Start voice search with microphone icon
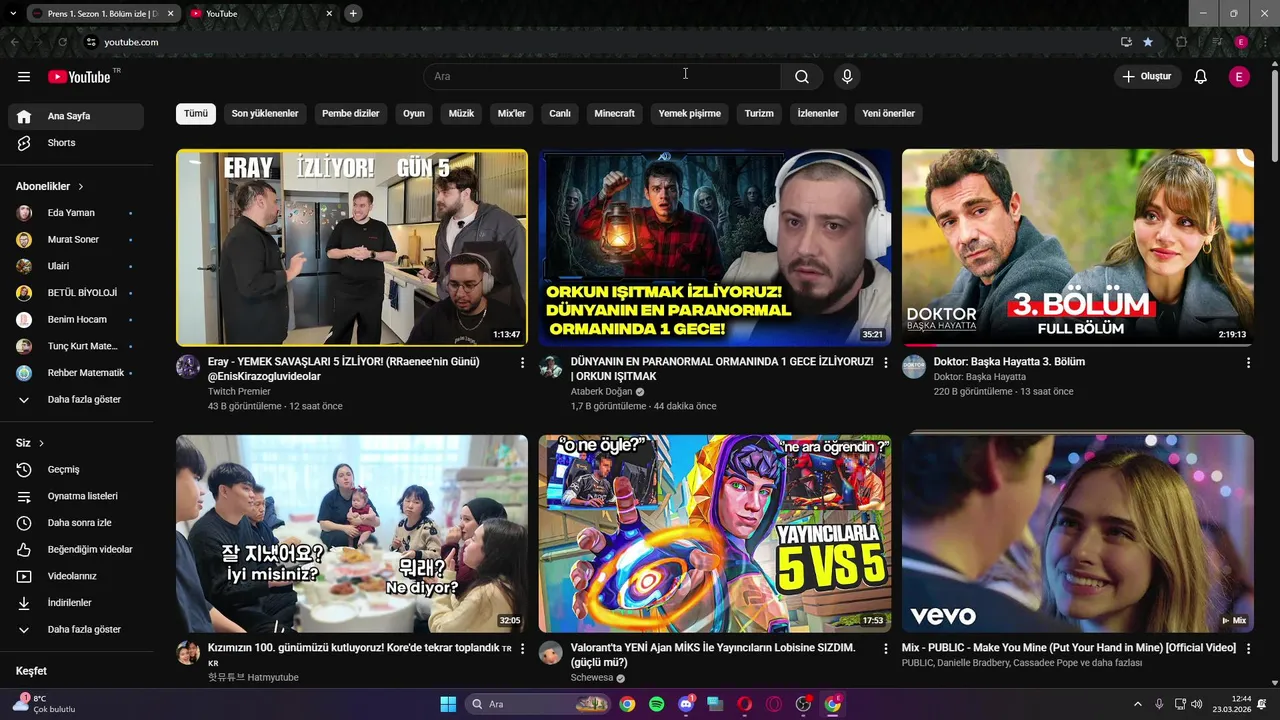This screenshot has height=720, width=1280. (x=847, y=77)
